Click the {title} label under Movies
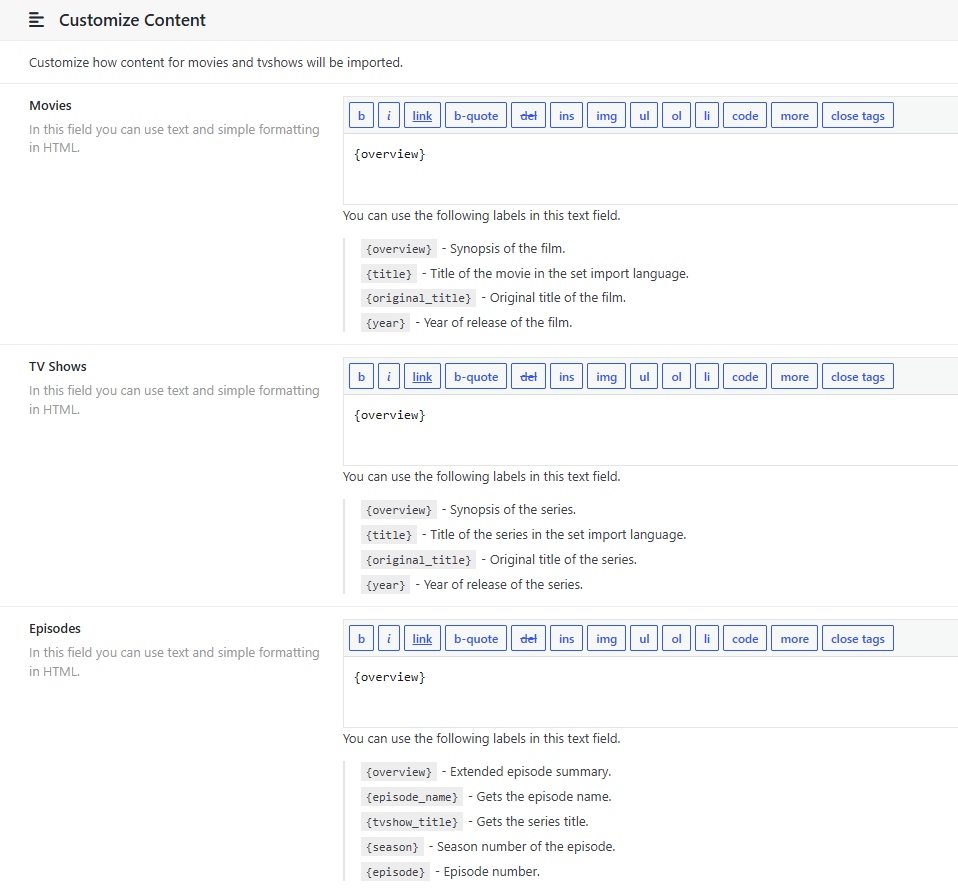The height and width of the screenshot is (892, 958). click(389, 274)
